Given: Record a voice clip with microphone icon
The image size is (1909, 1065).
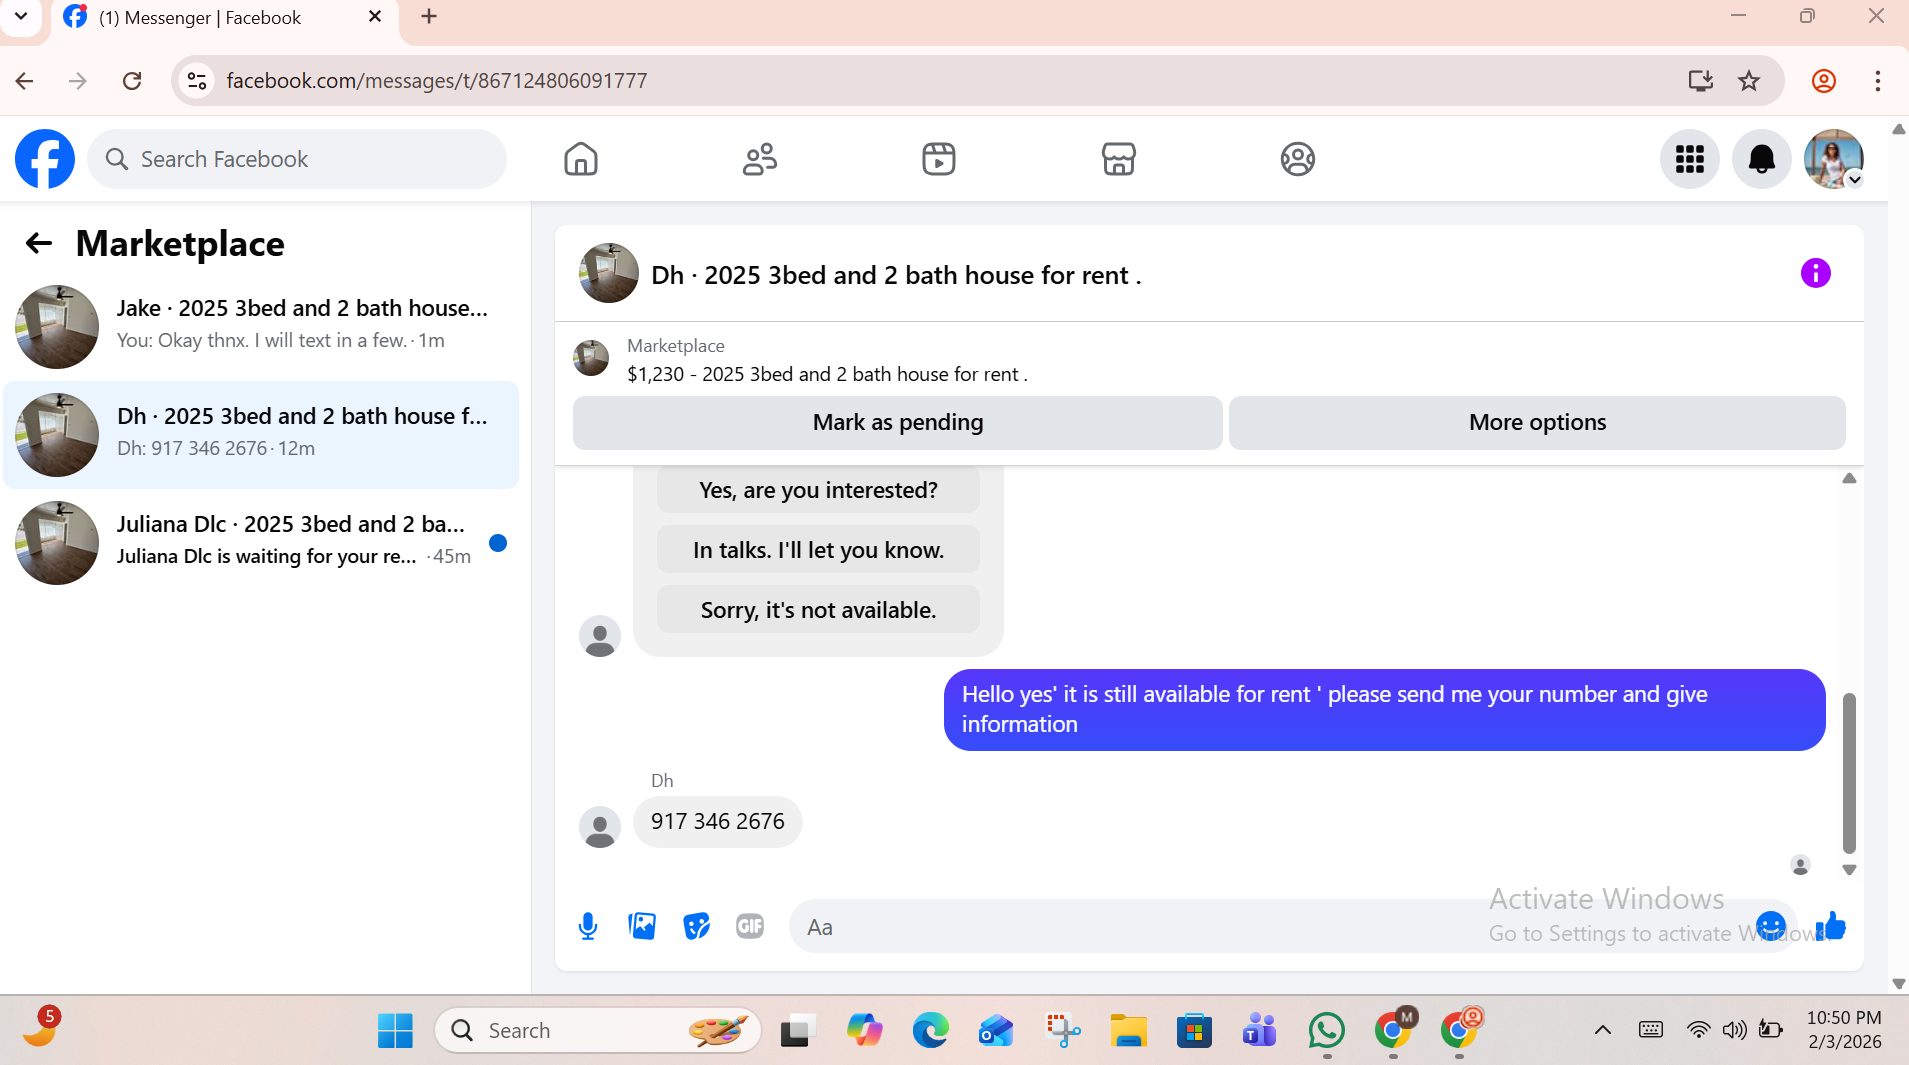Looking at the screenshot, I should pyautogui.click(x=588, y=926).
